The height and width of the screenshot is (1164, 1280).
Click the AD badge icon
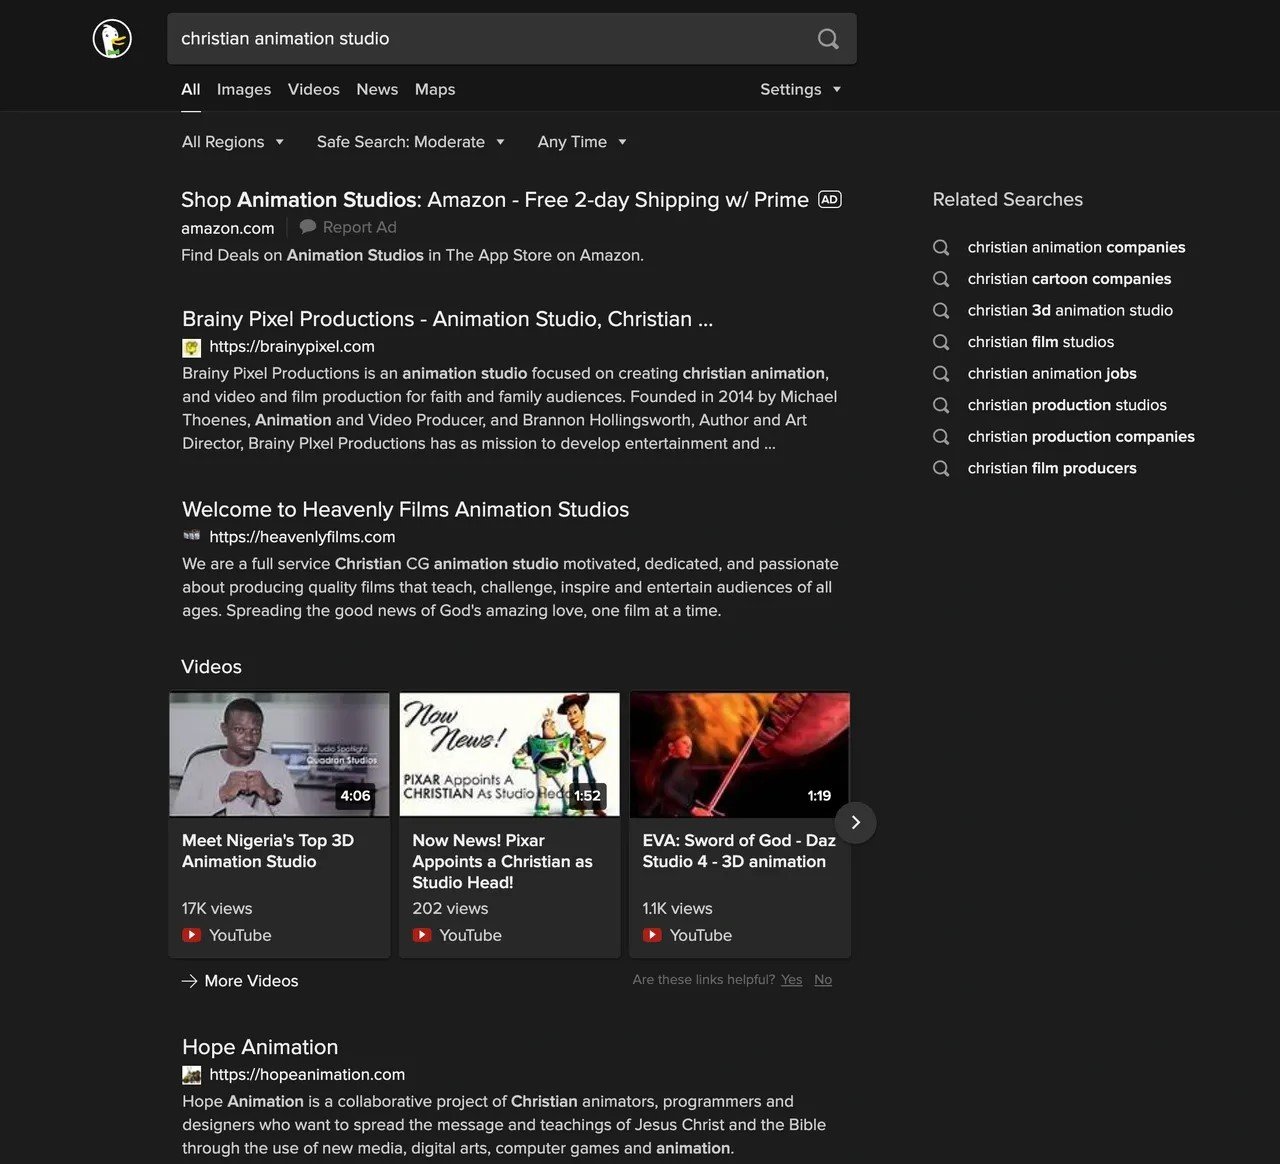coord(829,199)
